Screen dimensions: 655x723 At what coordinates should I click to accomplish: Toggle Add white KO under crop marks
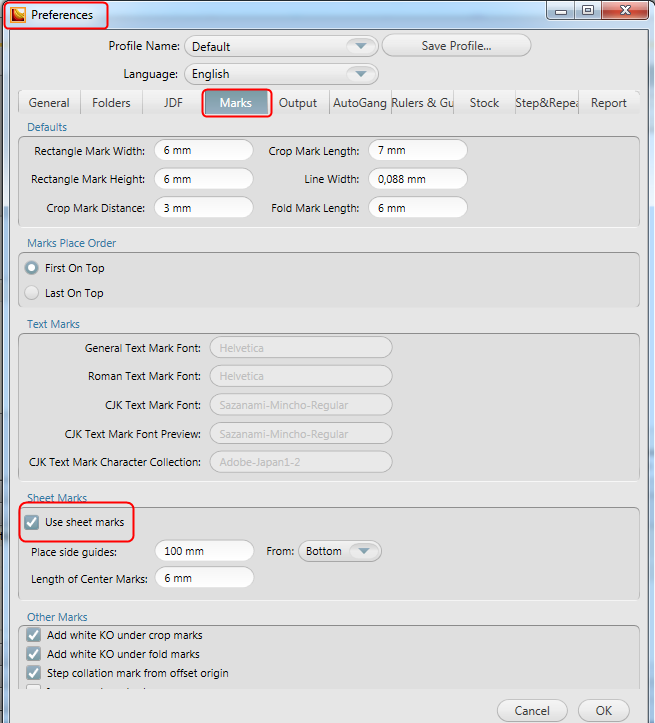pos(34,635)
